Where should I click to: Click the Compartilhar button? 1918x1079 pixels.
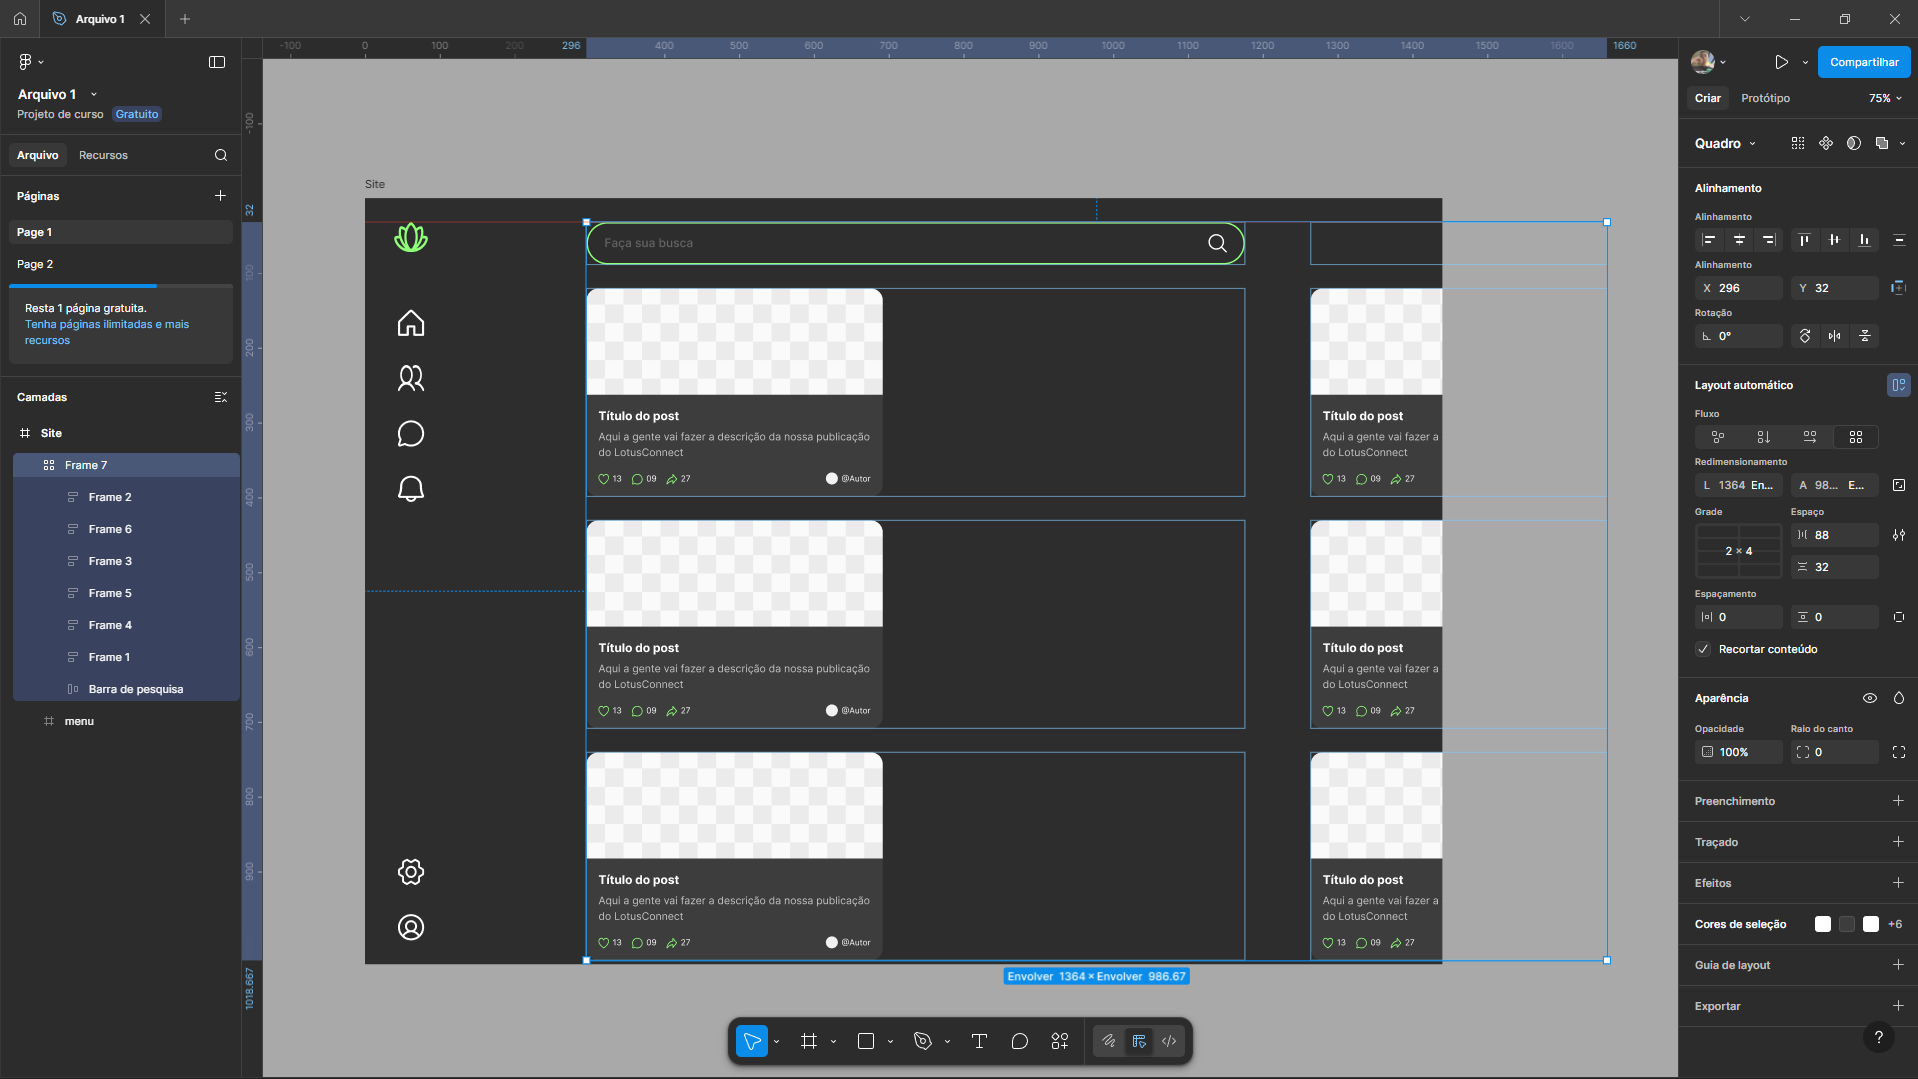tap(1864, 62)
